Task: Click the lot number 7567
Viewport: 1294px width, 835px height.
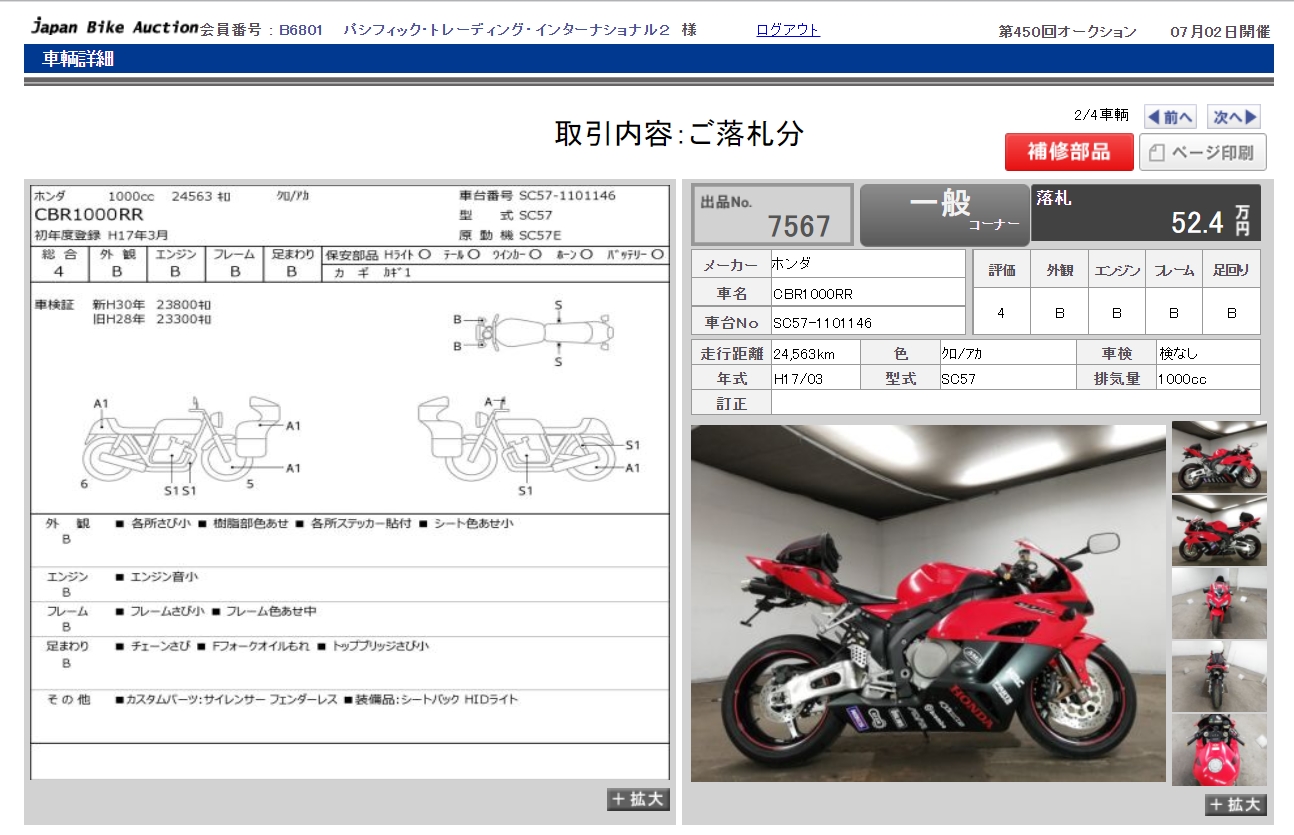Action: click(x=799, y=226)
